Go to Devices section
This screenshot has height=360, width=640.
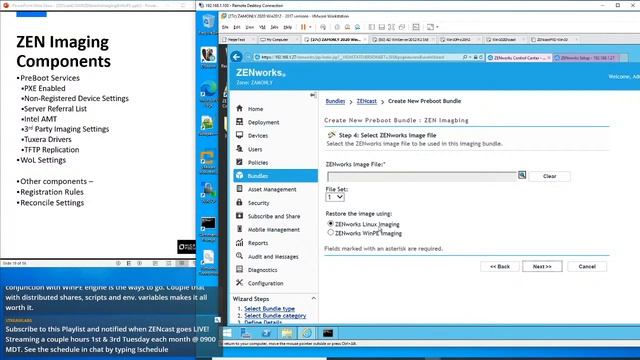(258, 136)
